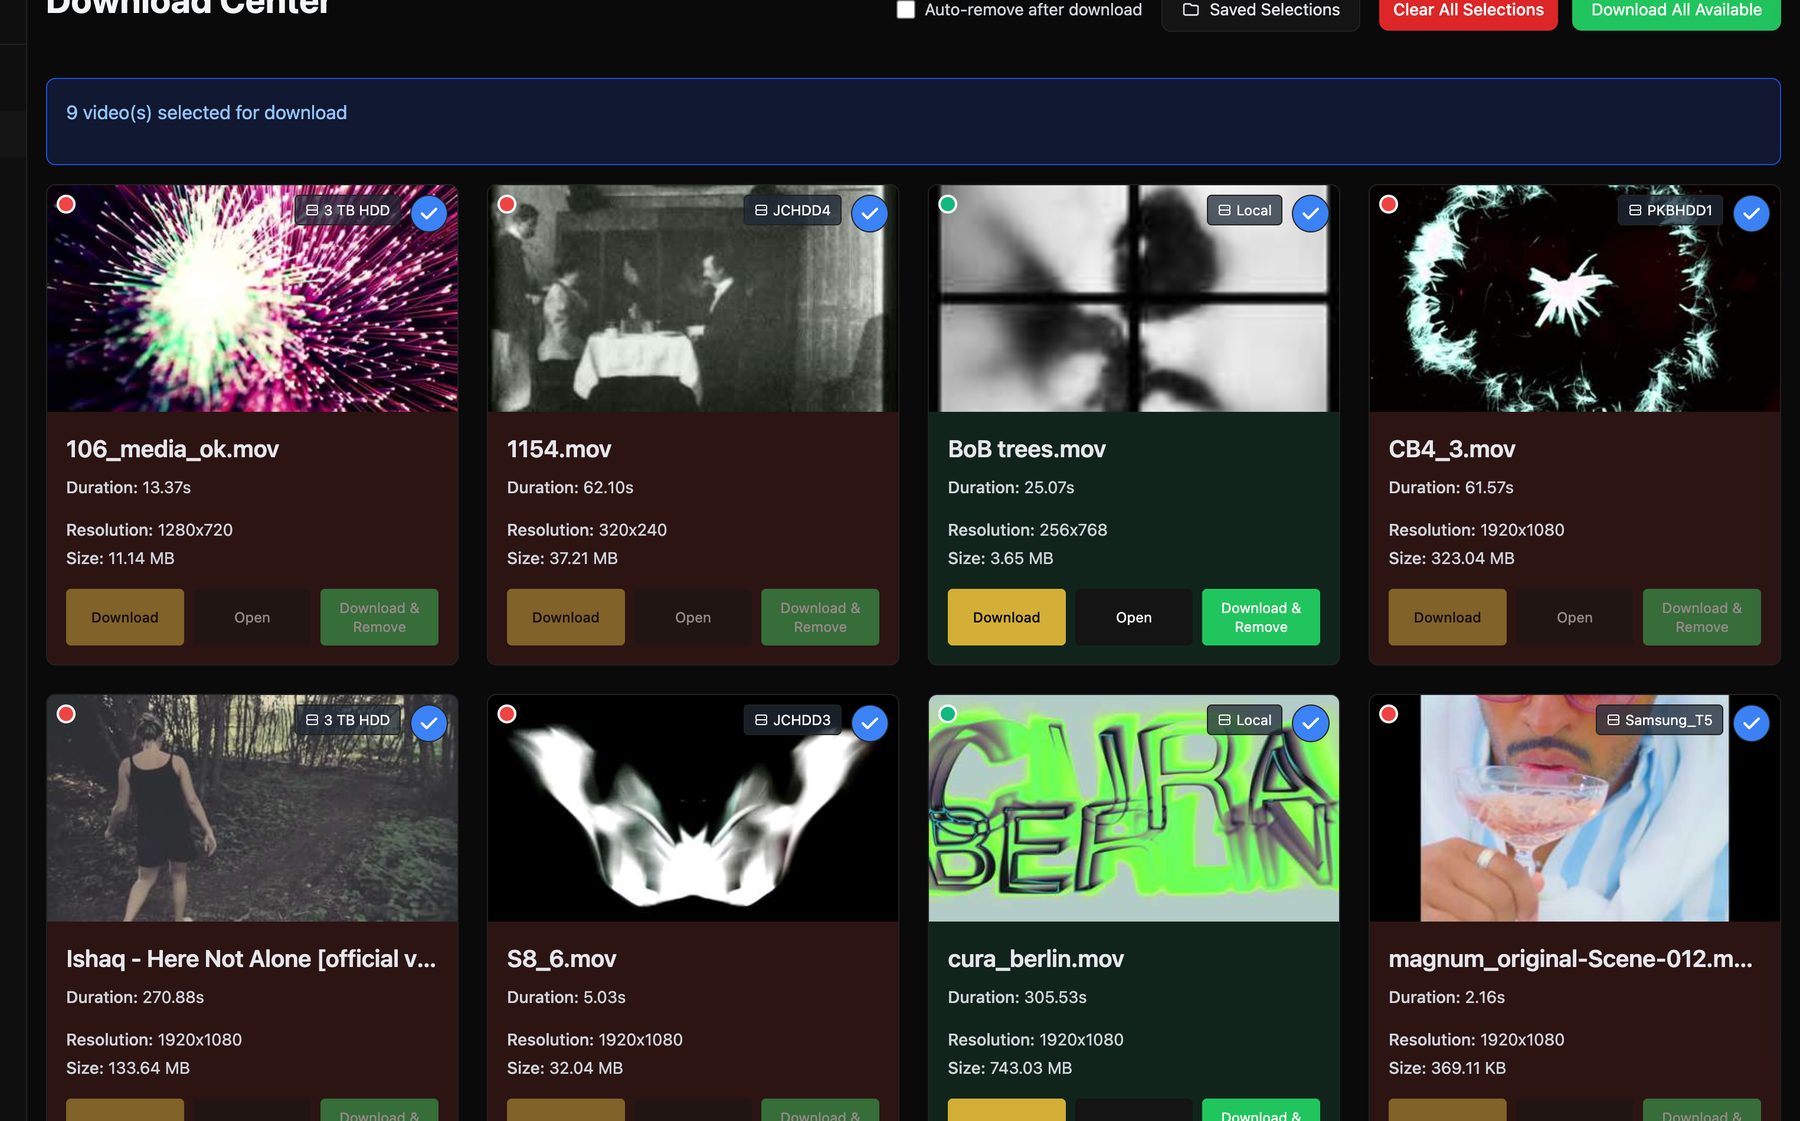
Task: Download BoB trees.mov
Action: [1006, 617]
